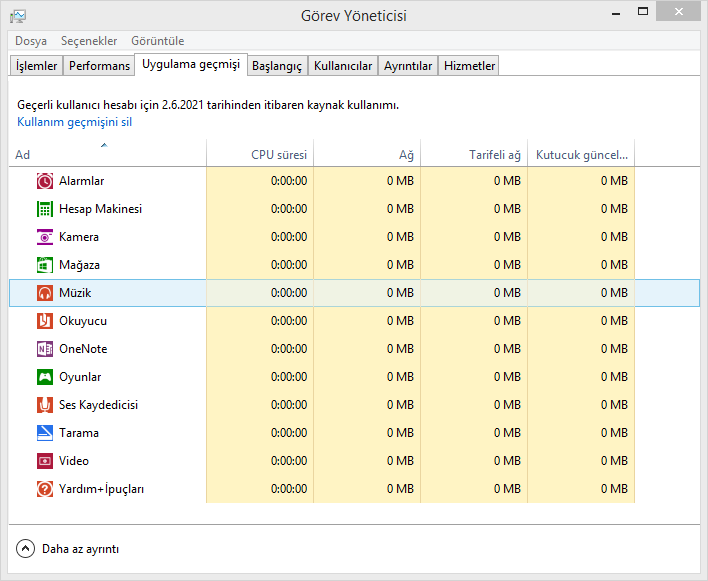This screenshot has height=581, width=708.
Task: Select the Hesap Makinesi row name
Action: 101,209
